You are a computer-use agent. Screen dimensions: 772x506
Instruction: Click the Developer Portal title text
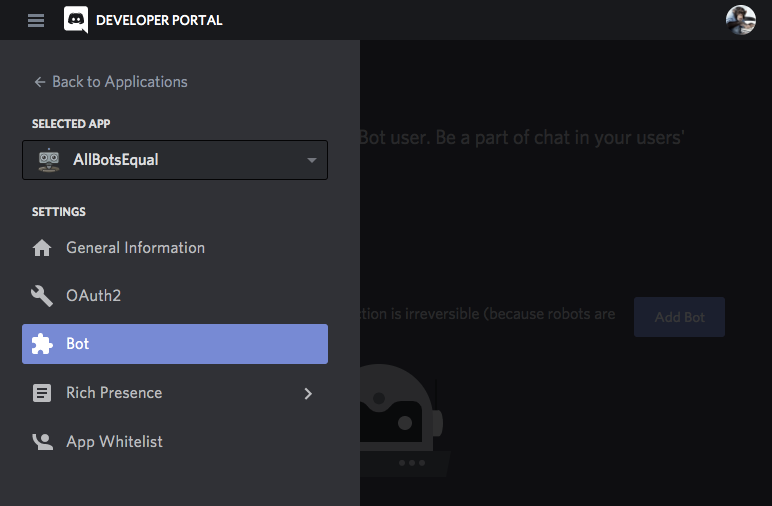pos(159,20)
